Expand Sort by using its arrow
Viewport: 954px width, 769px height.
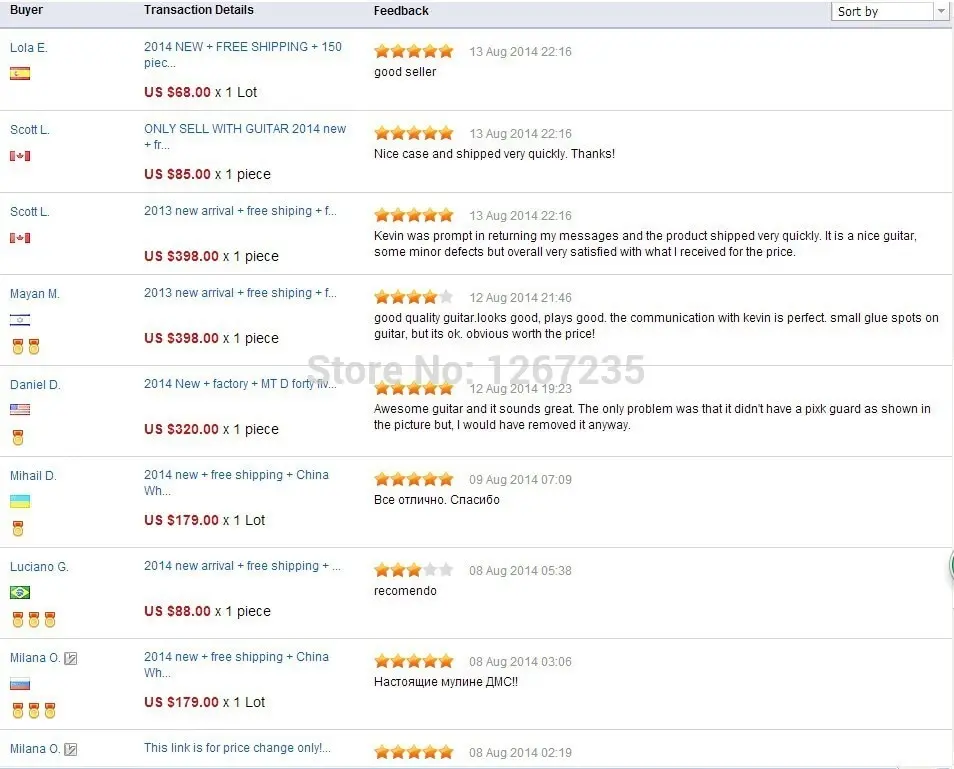[x=941, y=12]
